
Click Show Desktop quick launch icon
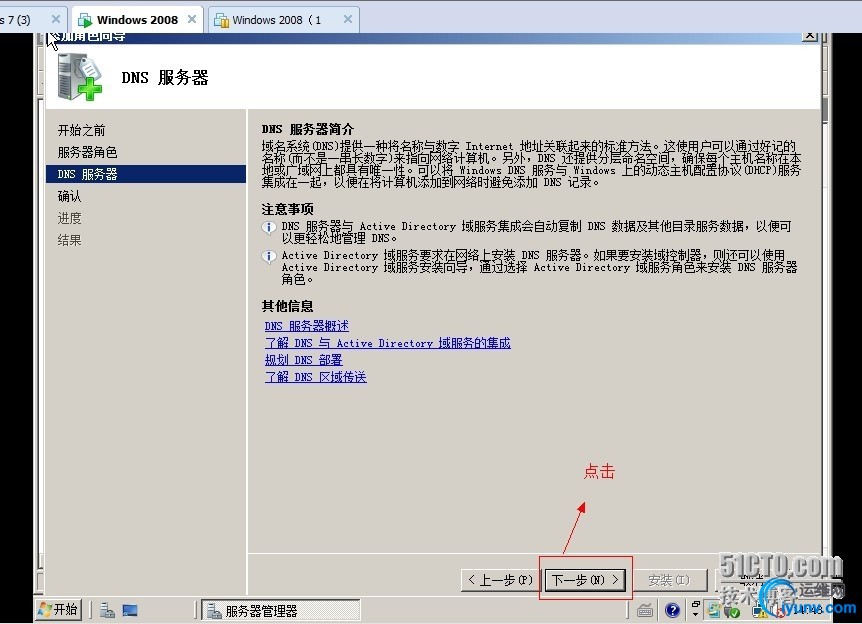click(x=130, y=610)
